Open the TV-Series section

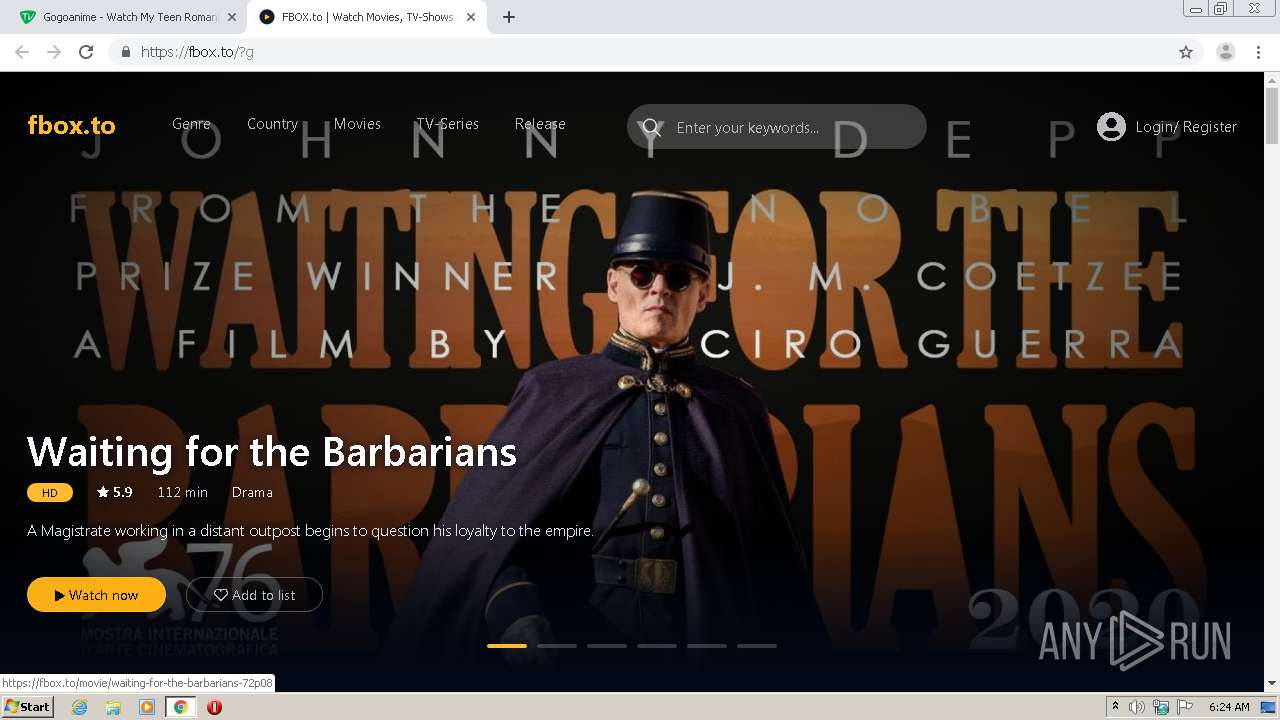[448, 124]
